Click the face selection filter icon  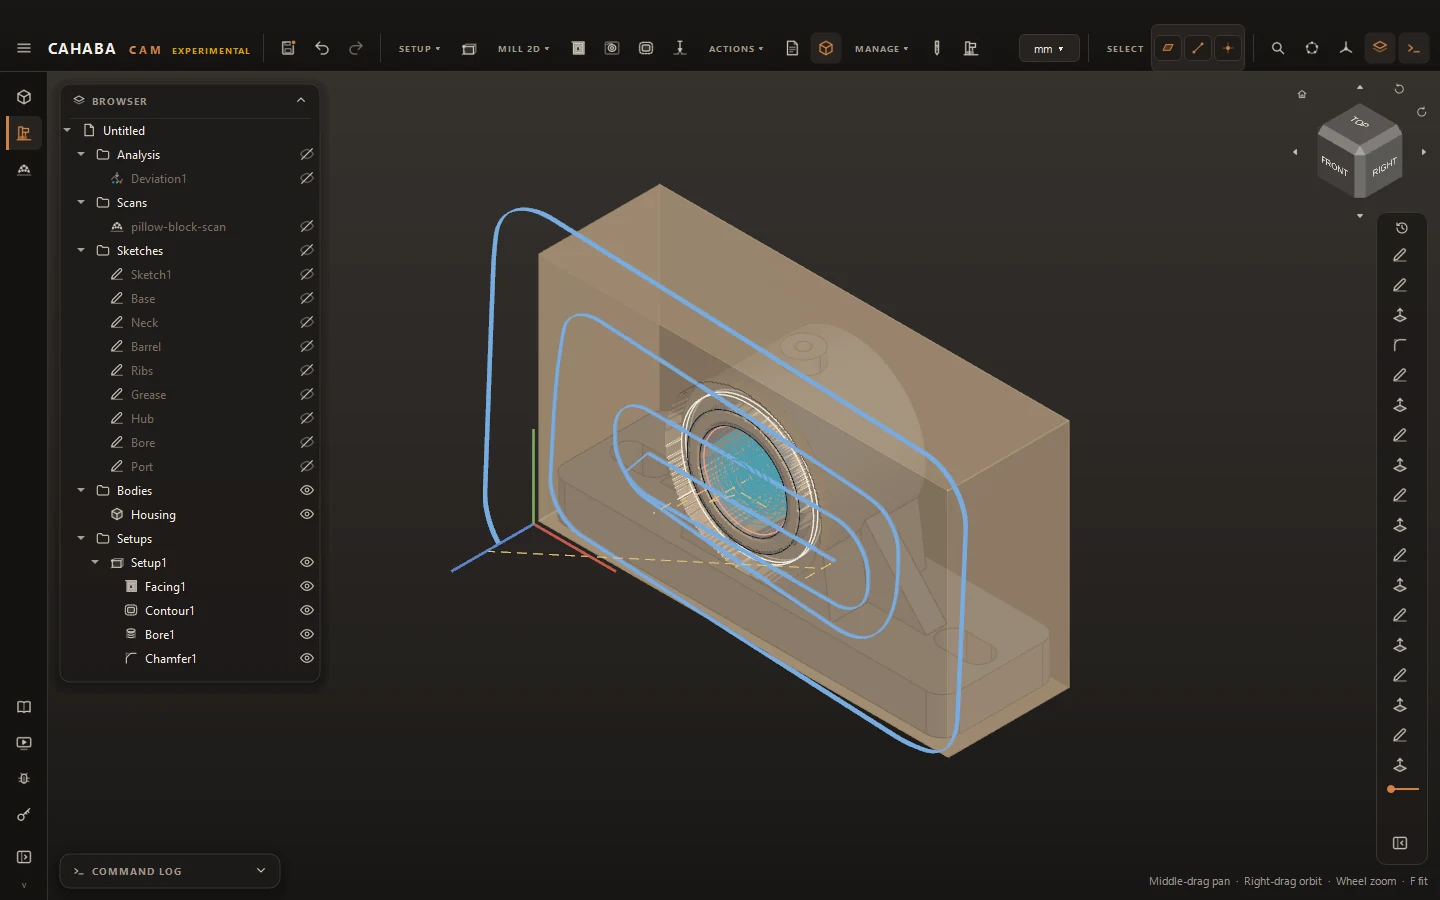[x=1168, y=48]
